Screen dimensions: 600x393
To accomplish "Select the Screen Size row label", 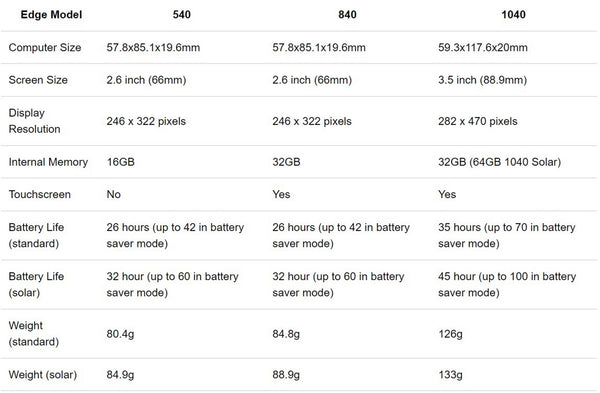I will click(x=38, y=80).
